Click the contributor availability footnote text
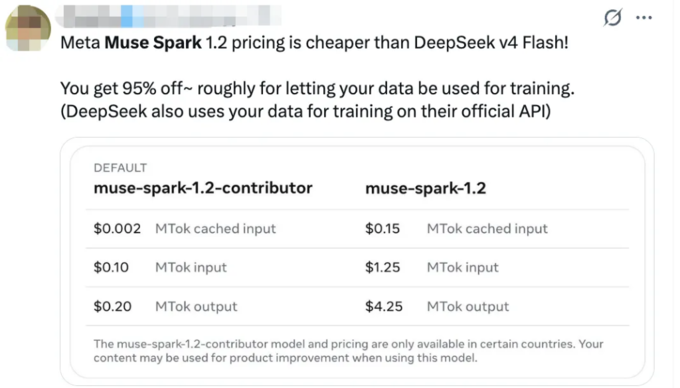The image size is (680, 388). pos(348,351)
